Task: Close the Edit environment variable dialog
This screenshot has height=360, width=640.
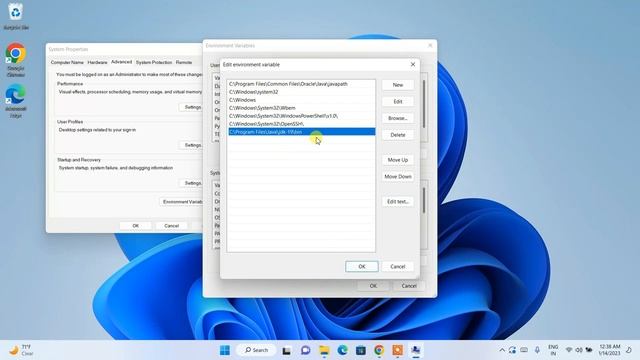Action: click(413, 64)
